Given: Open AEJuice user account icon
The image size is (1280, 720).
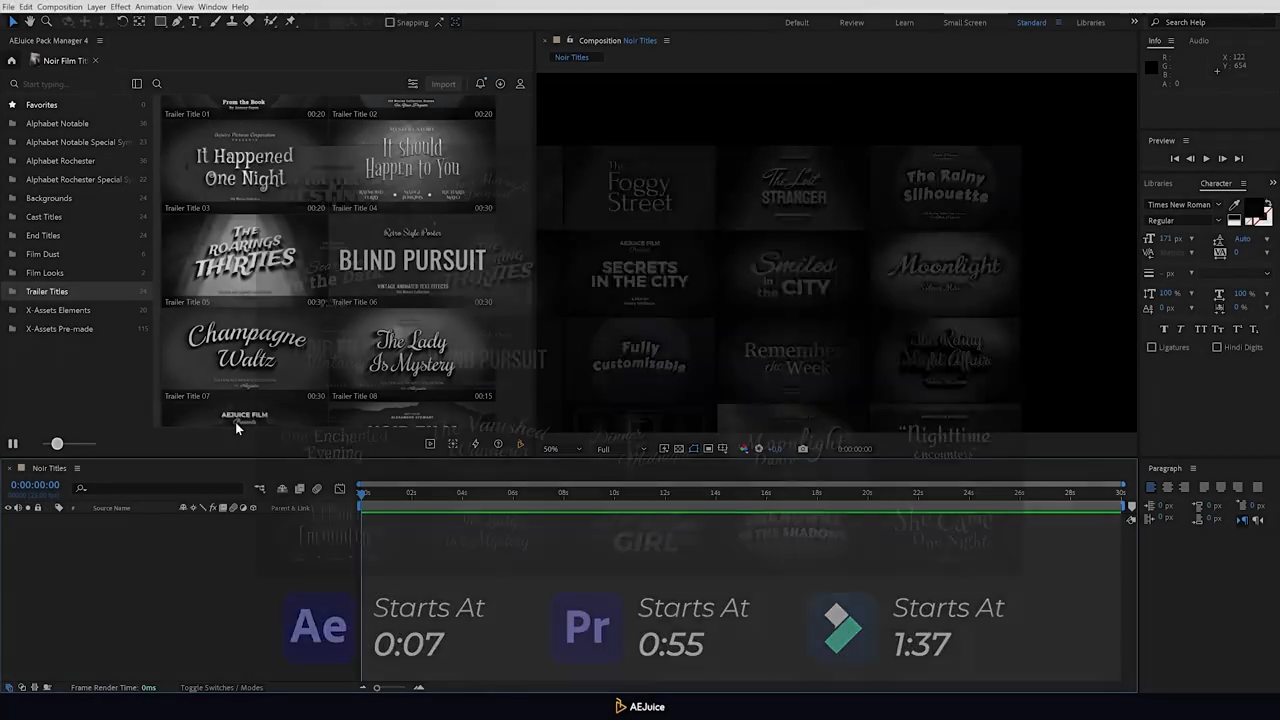Looking at the screenshot, I should pyautogui.click(x=520, y=84).
